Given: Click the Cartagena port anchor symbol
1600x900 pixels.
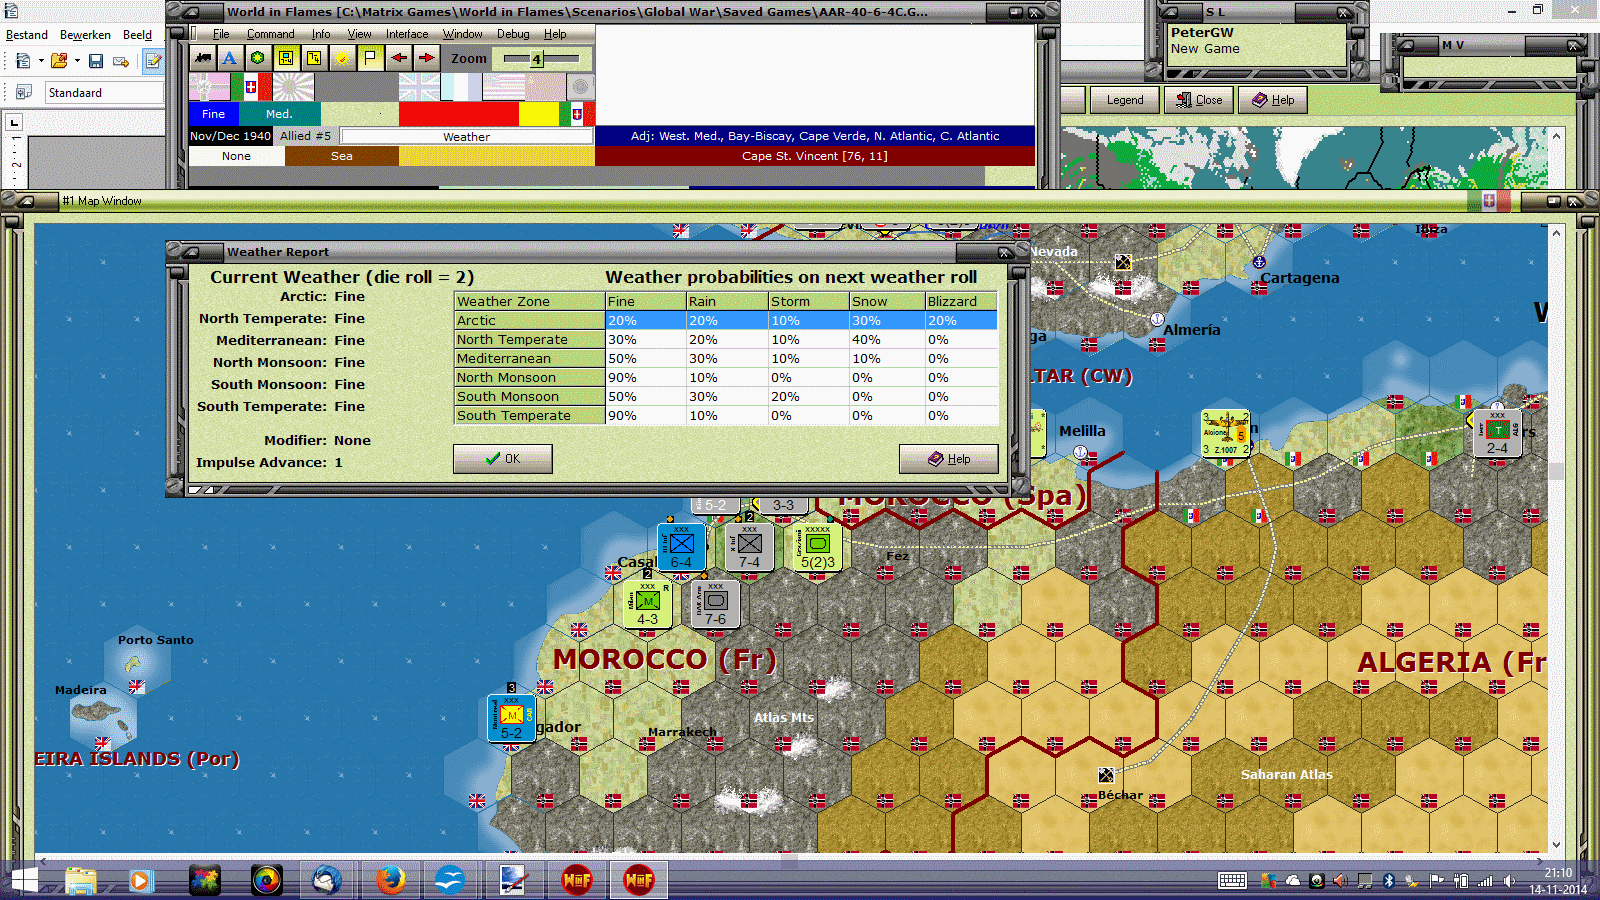Looking at the screenshot, I should [x=1259, y=262].
